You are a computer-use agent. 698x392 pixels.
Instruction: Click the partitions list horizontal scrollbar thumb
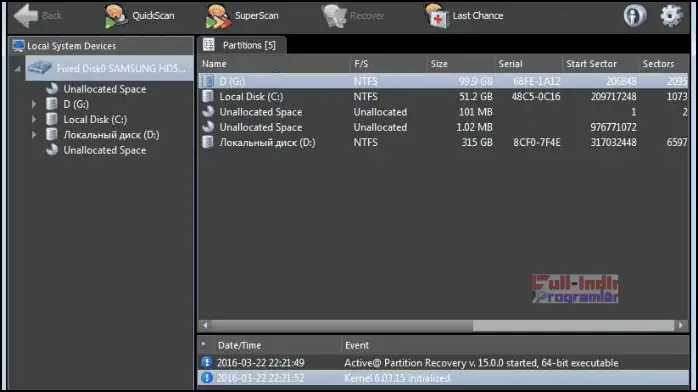(x=342, y=325)
